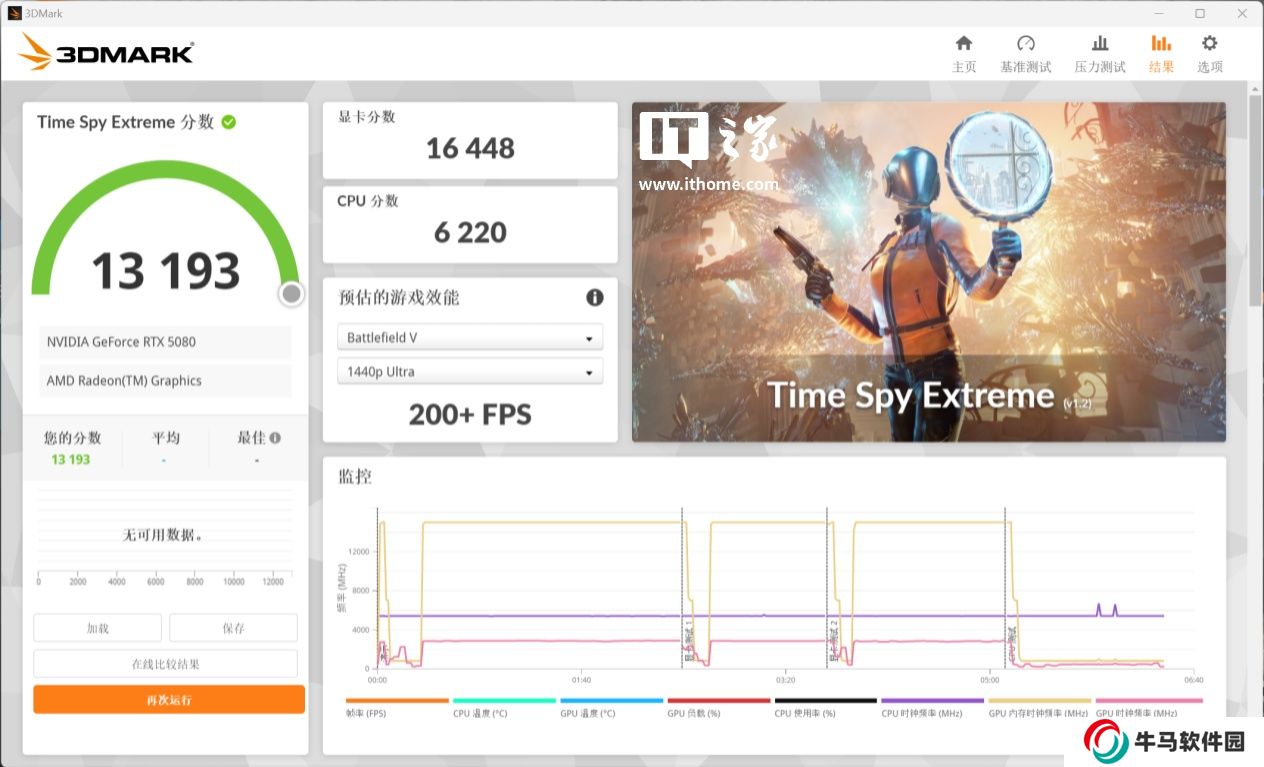Image resolution: width=1264 pixels, height=767 pixels.
Task: Open the 压力测试 stress test icon
Action: point(1099,43)
